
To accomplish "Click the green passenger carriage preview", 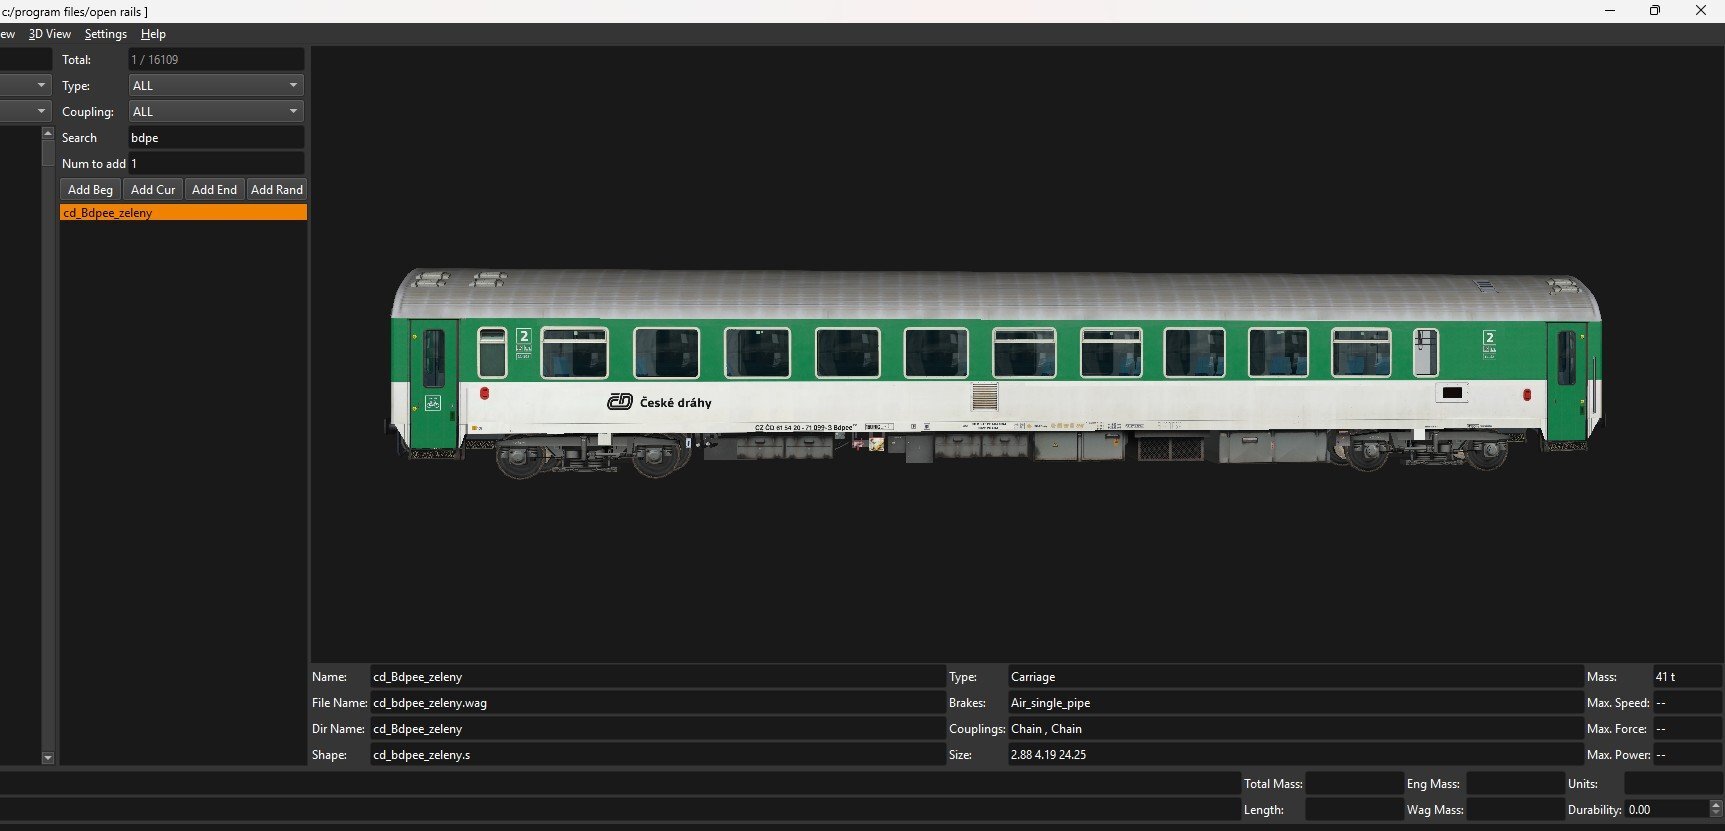I will pyautogui.click(x=996, y=372).
